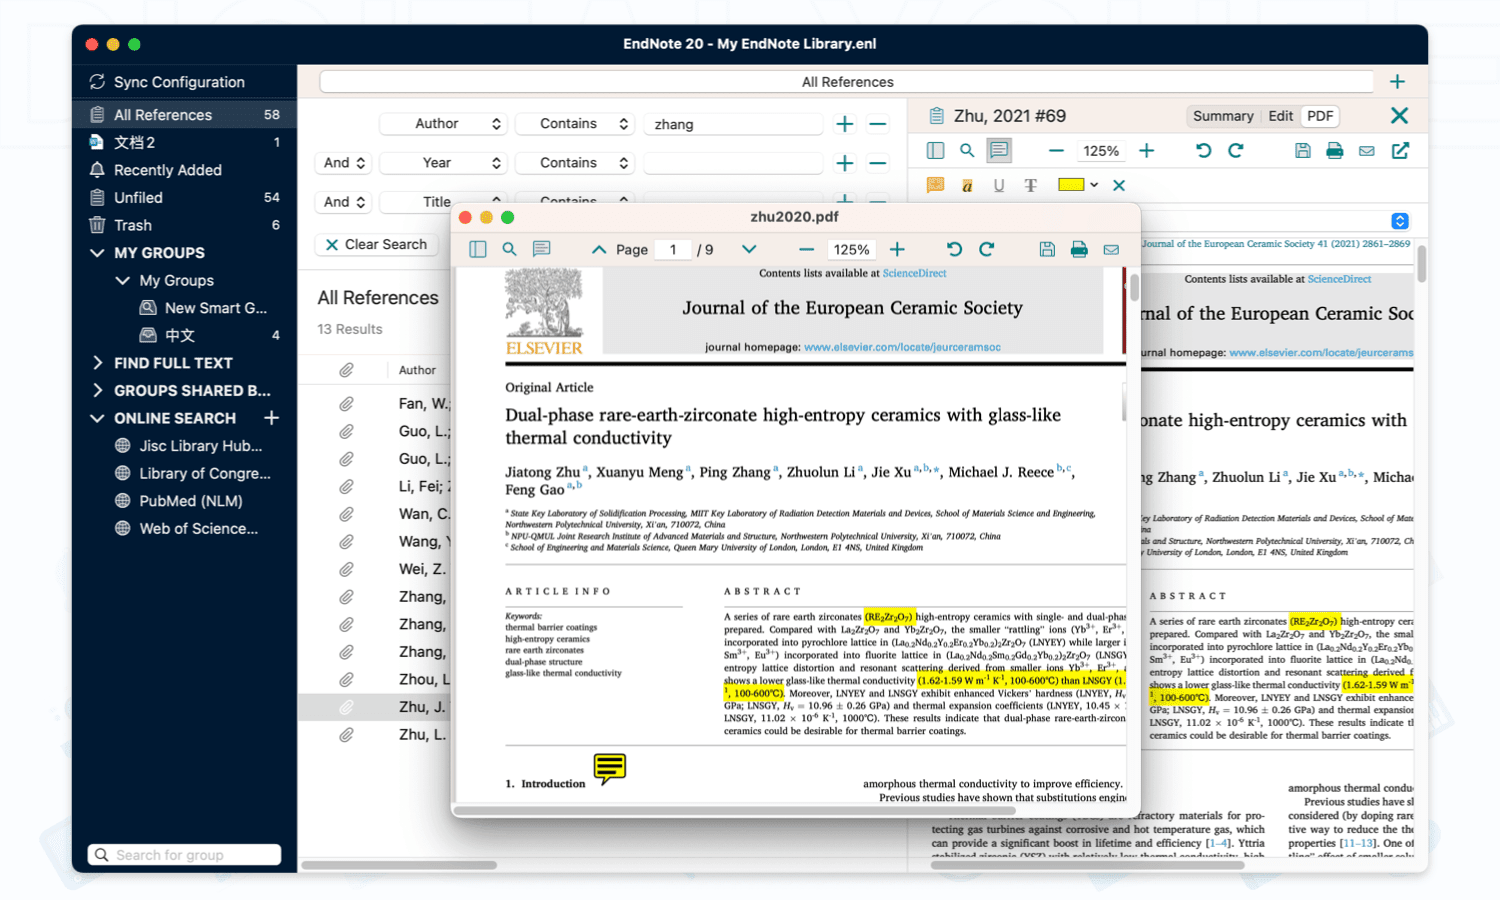Open search within the zhu2020.pdf document

(509, 249)
